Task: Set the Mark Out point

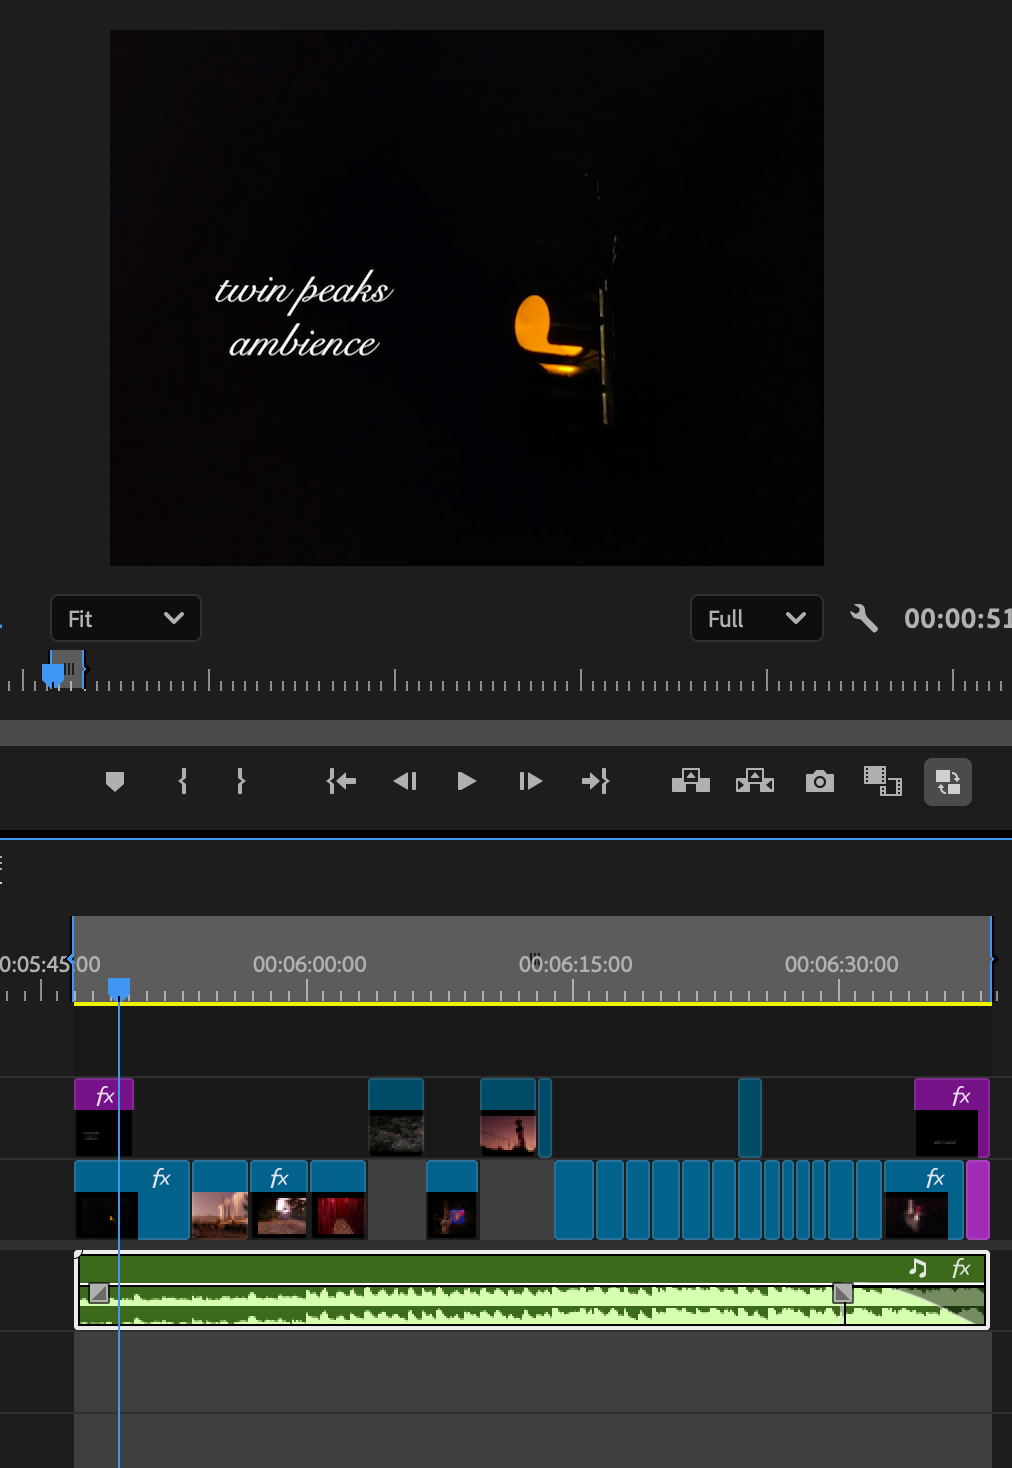Action: tap(241, 781)
